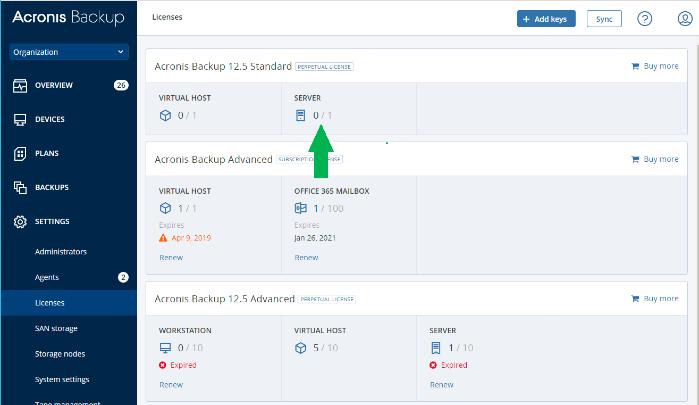
Task: Click Virtual Host cube icon in 12.5 Advanced
Action: [x=300, y=348]
